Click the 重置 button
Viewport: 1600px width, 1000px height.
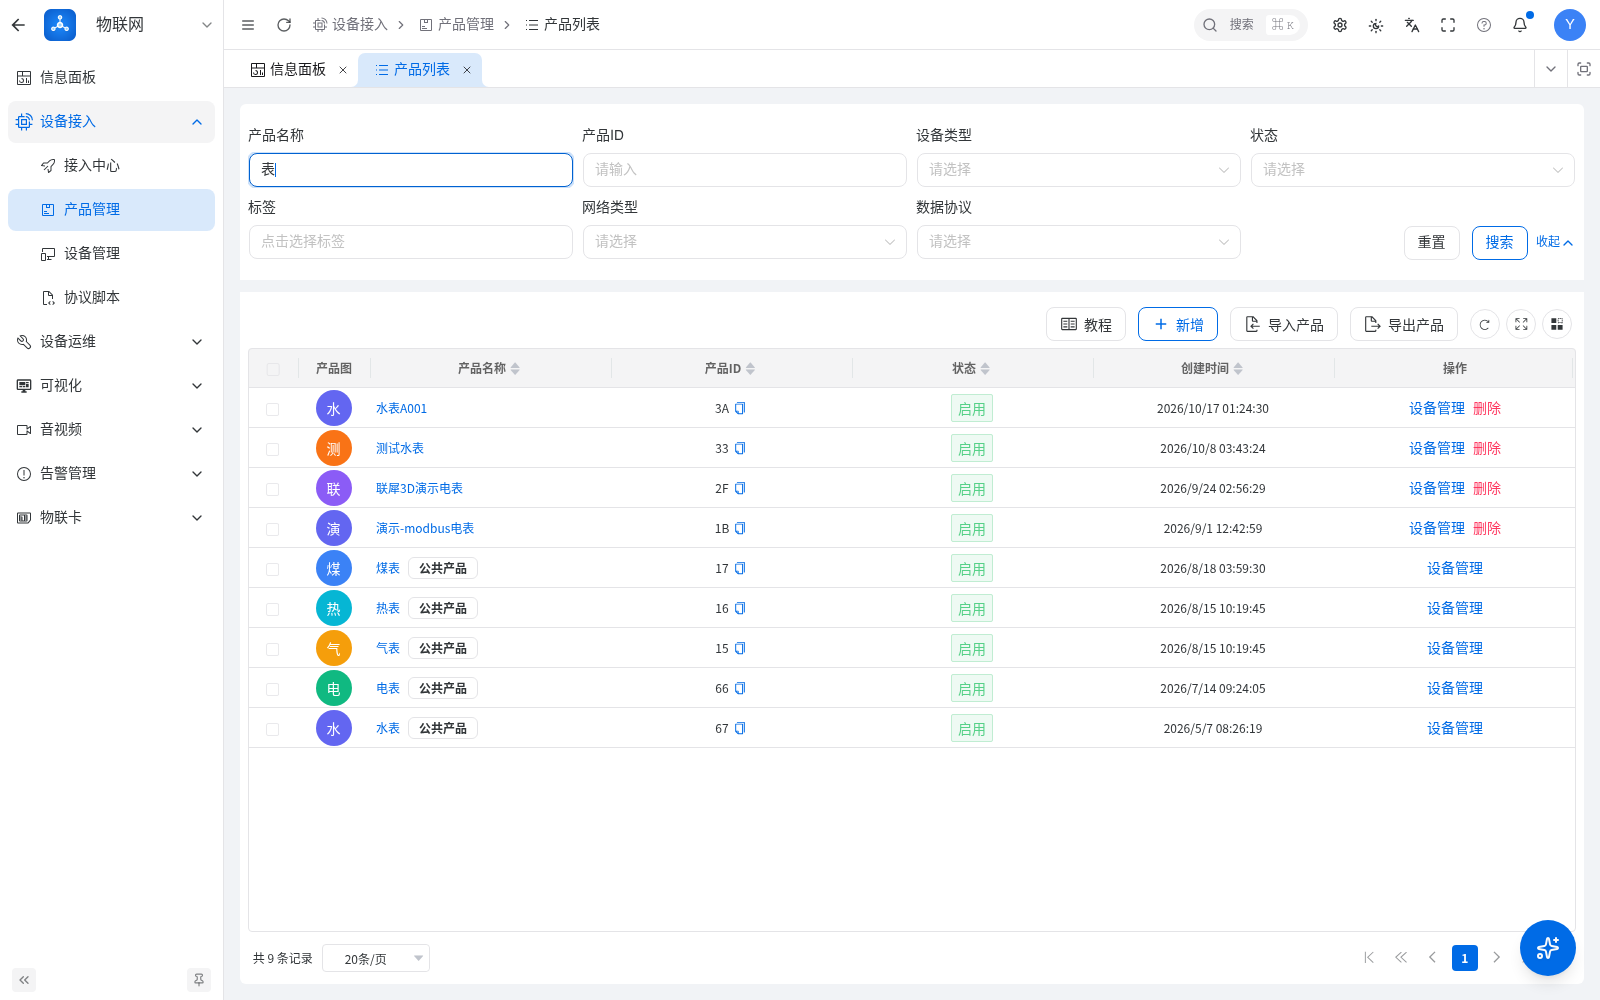tap(1431, 242)
